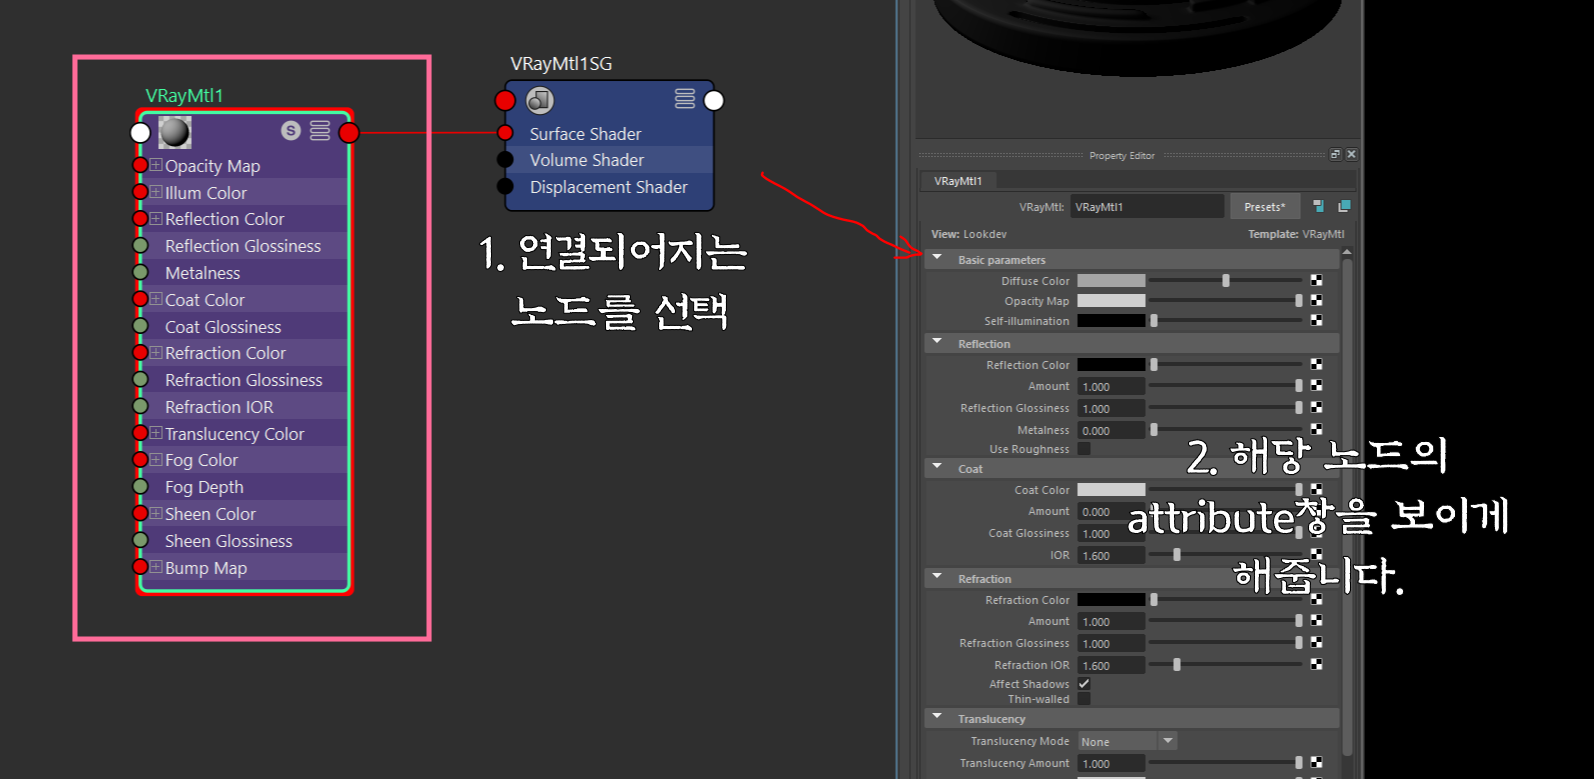Expand Coat Color attribute on node
1594x779 pixels.
[156, 299]
